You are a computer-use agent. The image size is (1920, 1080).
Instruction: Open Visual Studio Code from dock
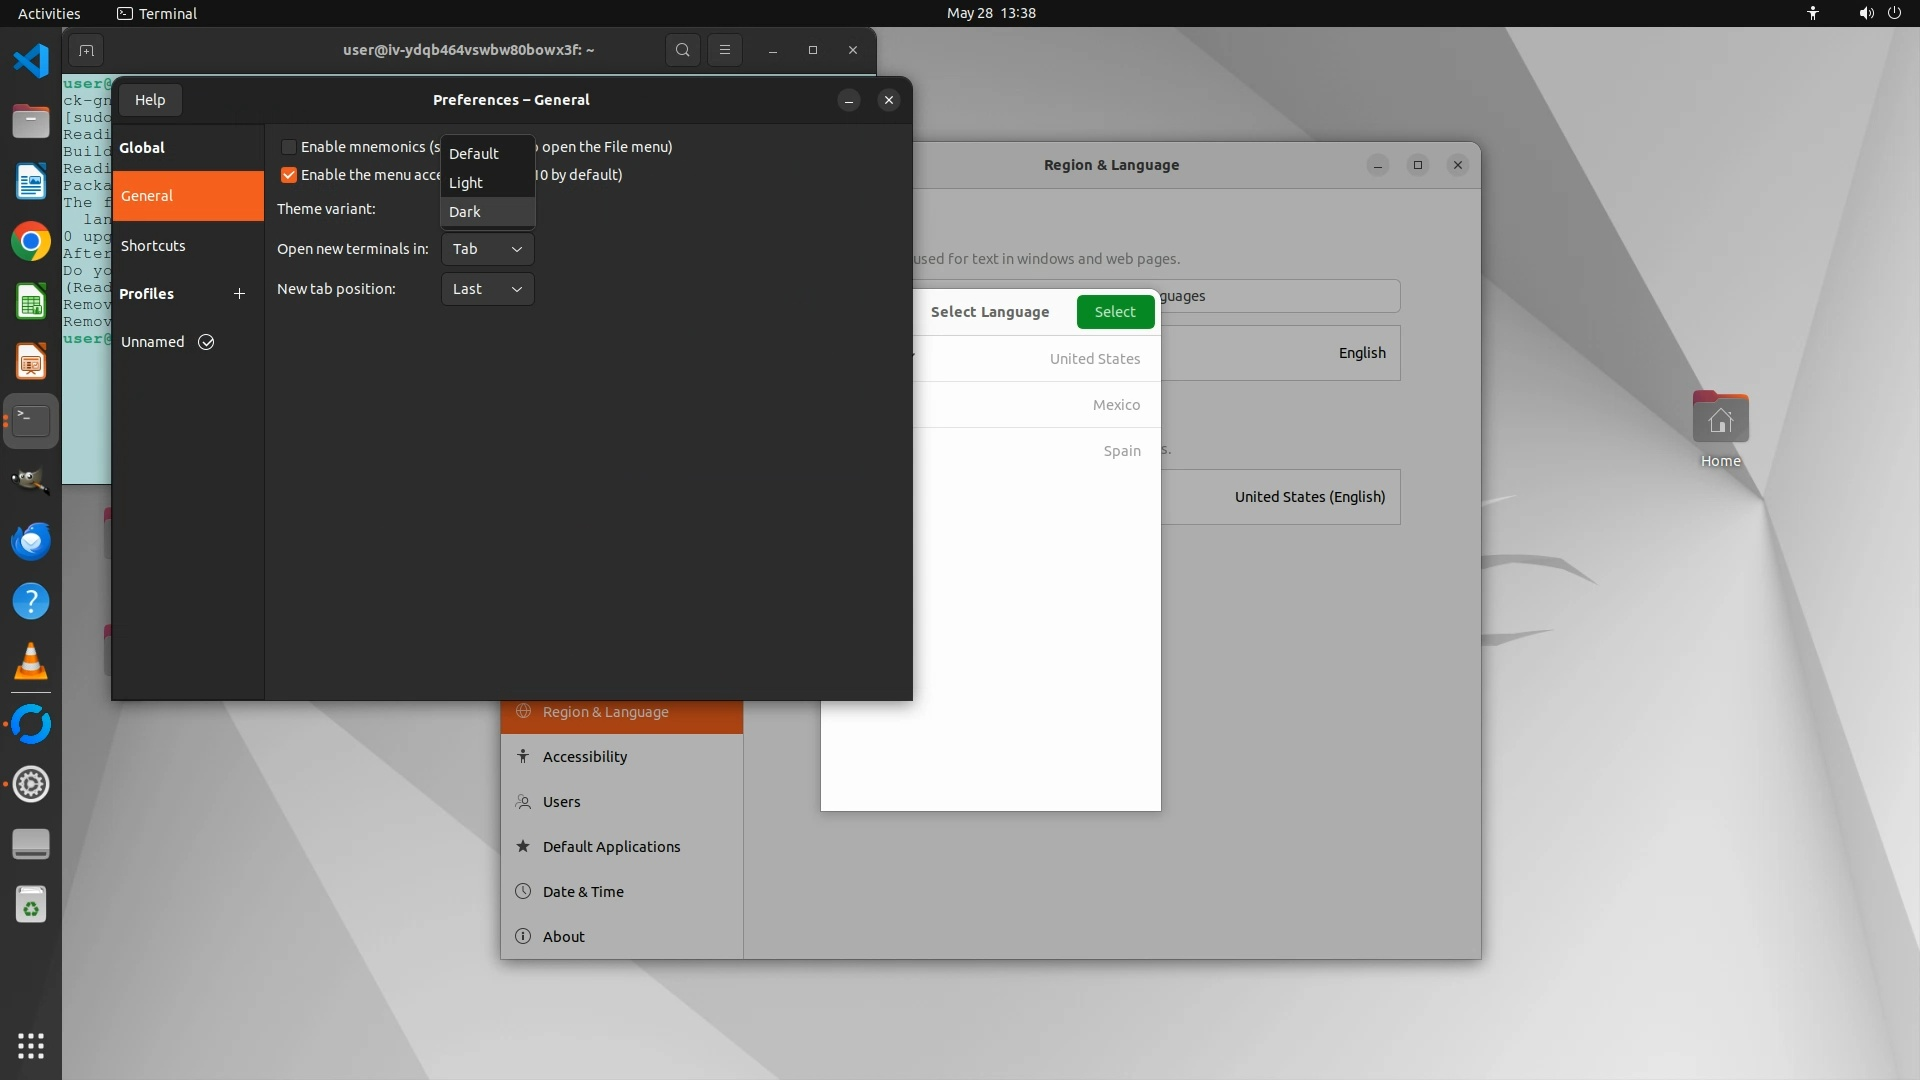[31, 61]
